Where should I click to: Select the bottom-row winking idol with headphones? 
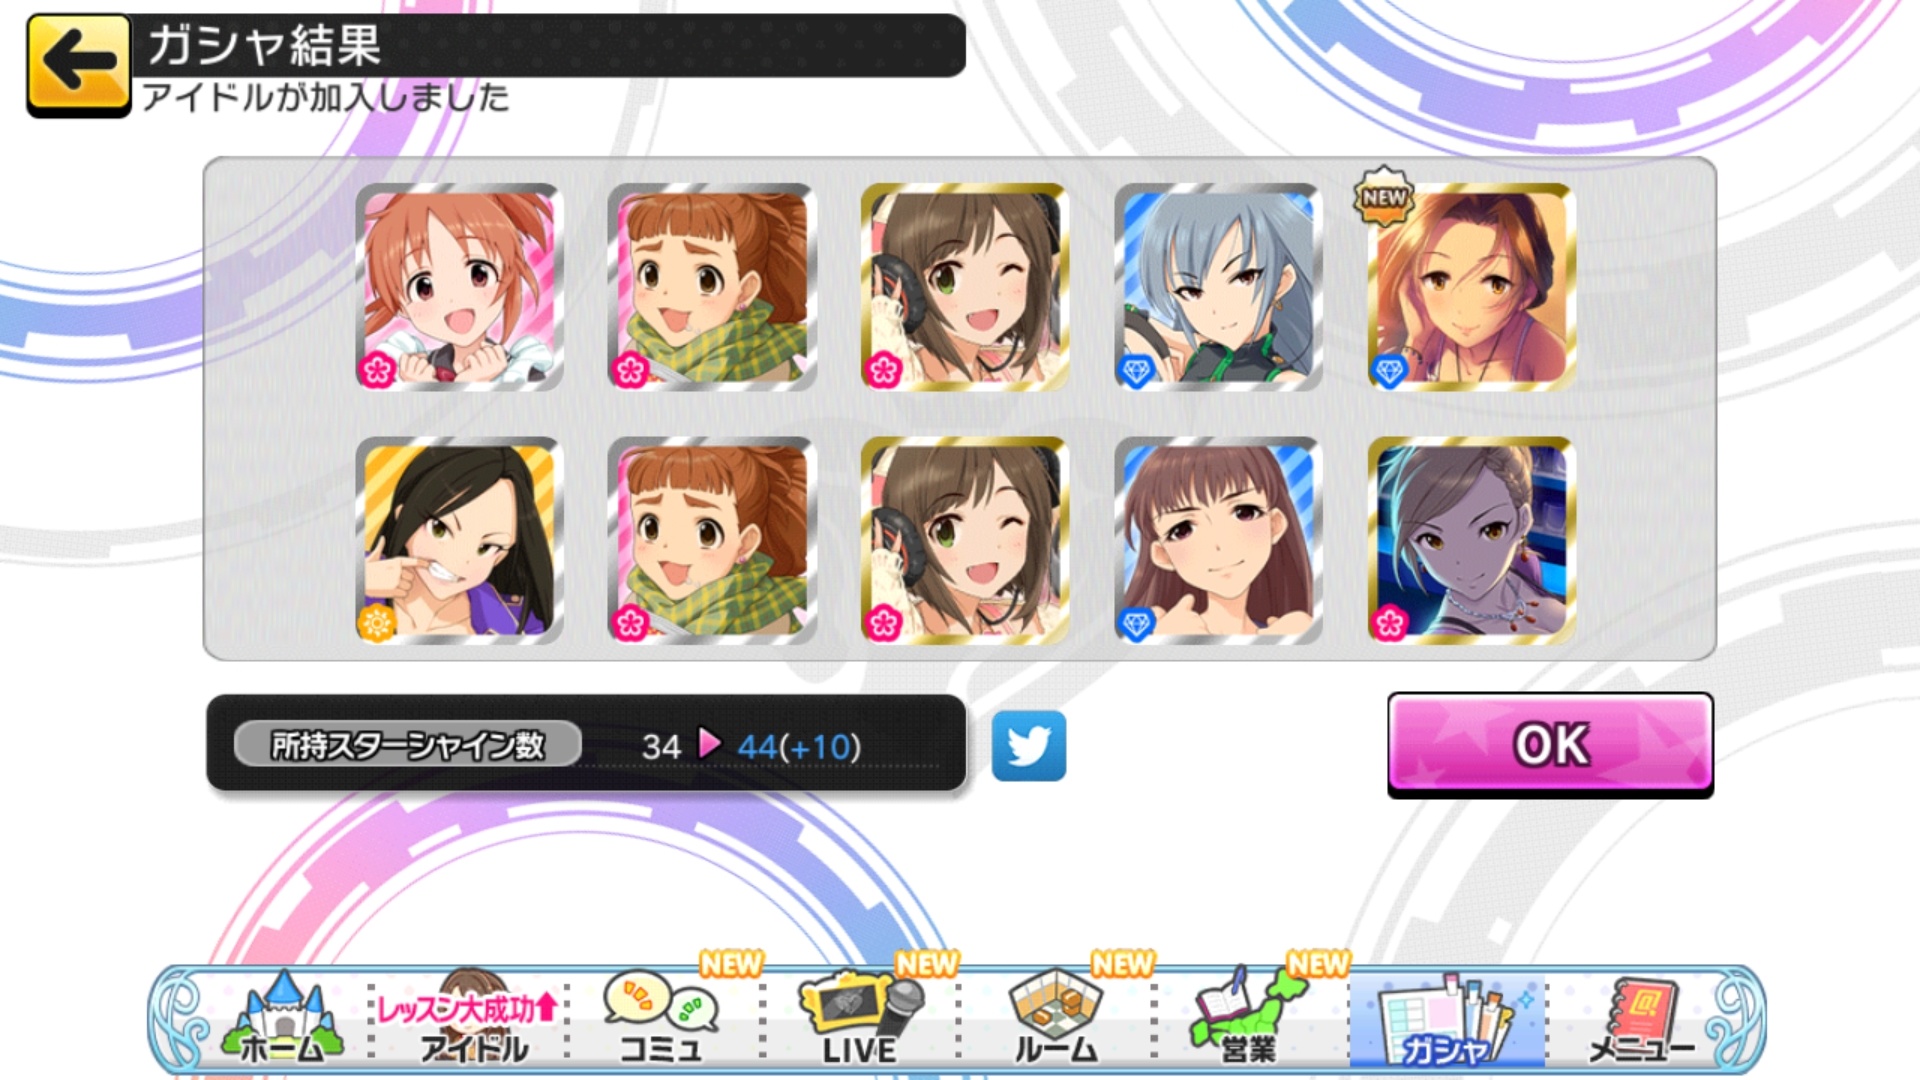point(965,540)
